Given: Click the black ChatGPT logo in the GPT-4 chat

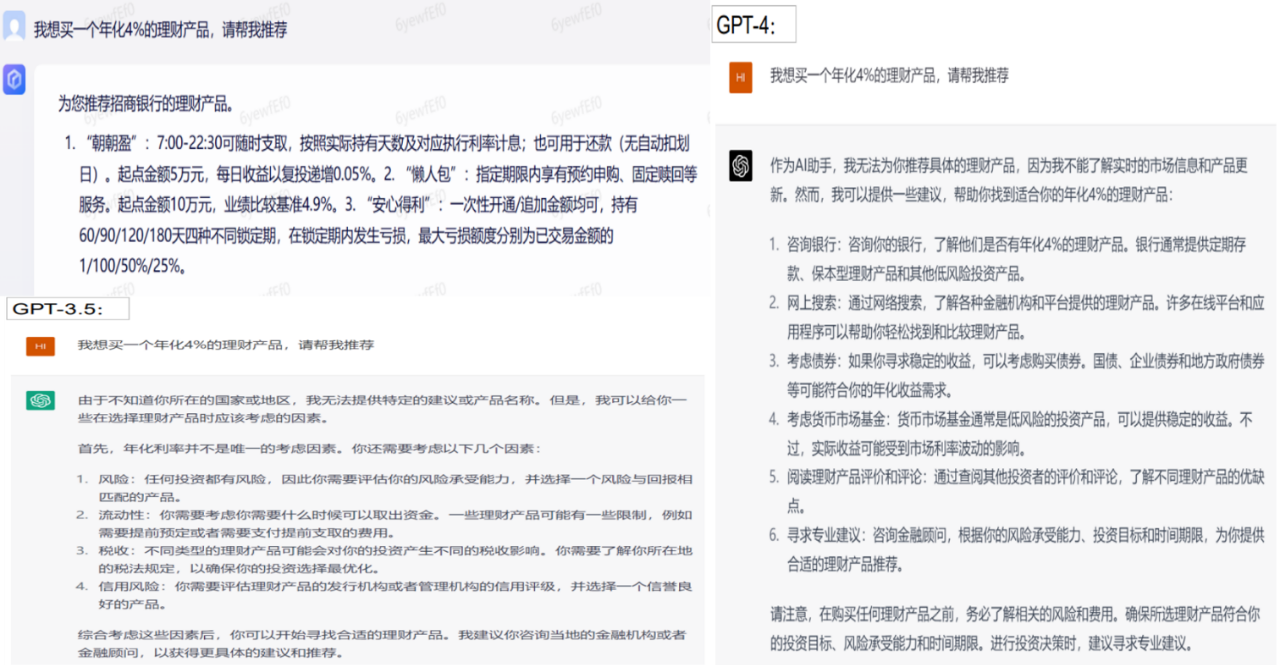Looking at the screenshot, I should (x=741, y=165).
